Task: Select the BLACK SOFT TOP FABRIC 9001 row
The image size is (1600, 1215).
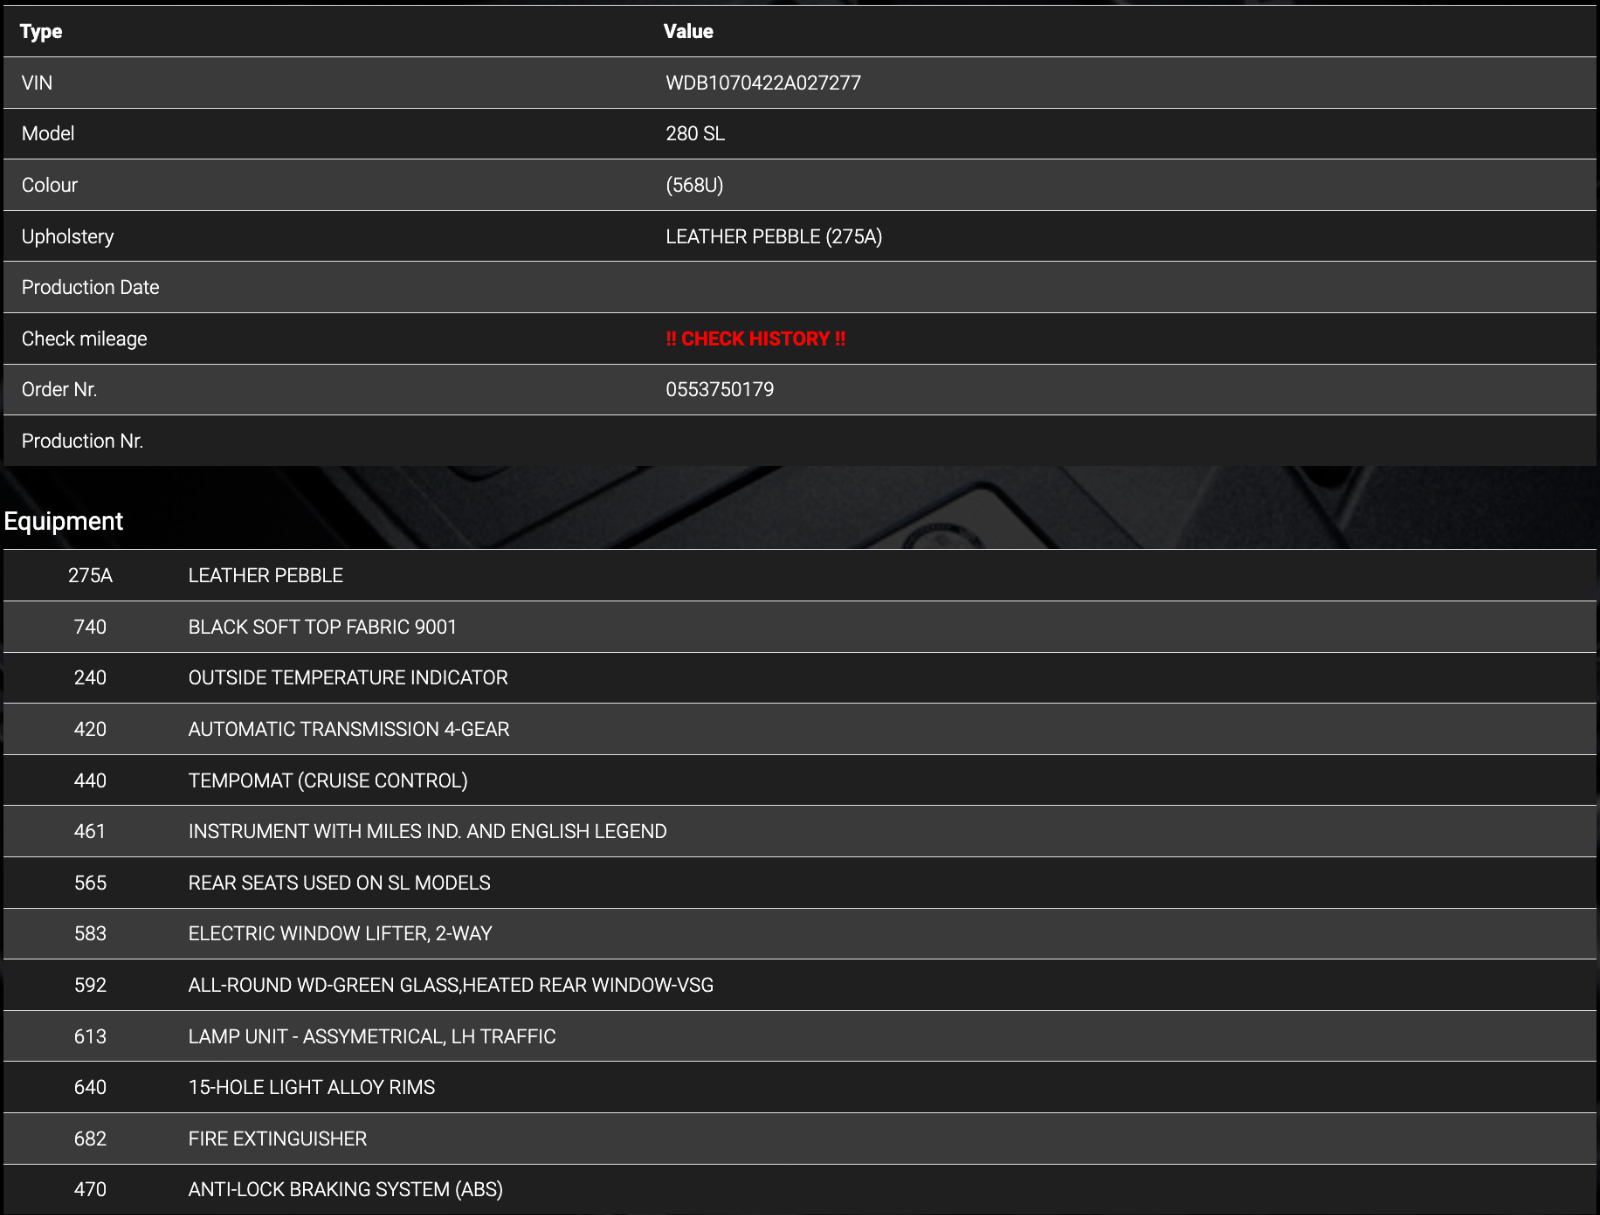Action: click(322, 627)
